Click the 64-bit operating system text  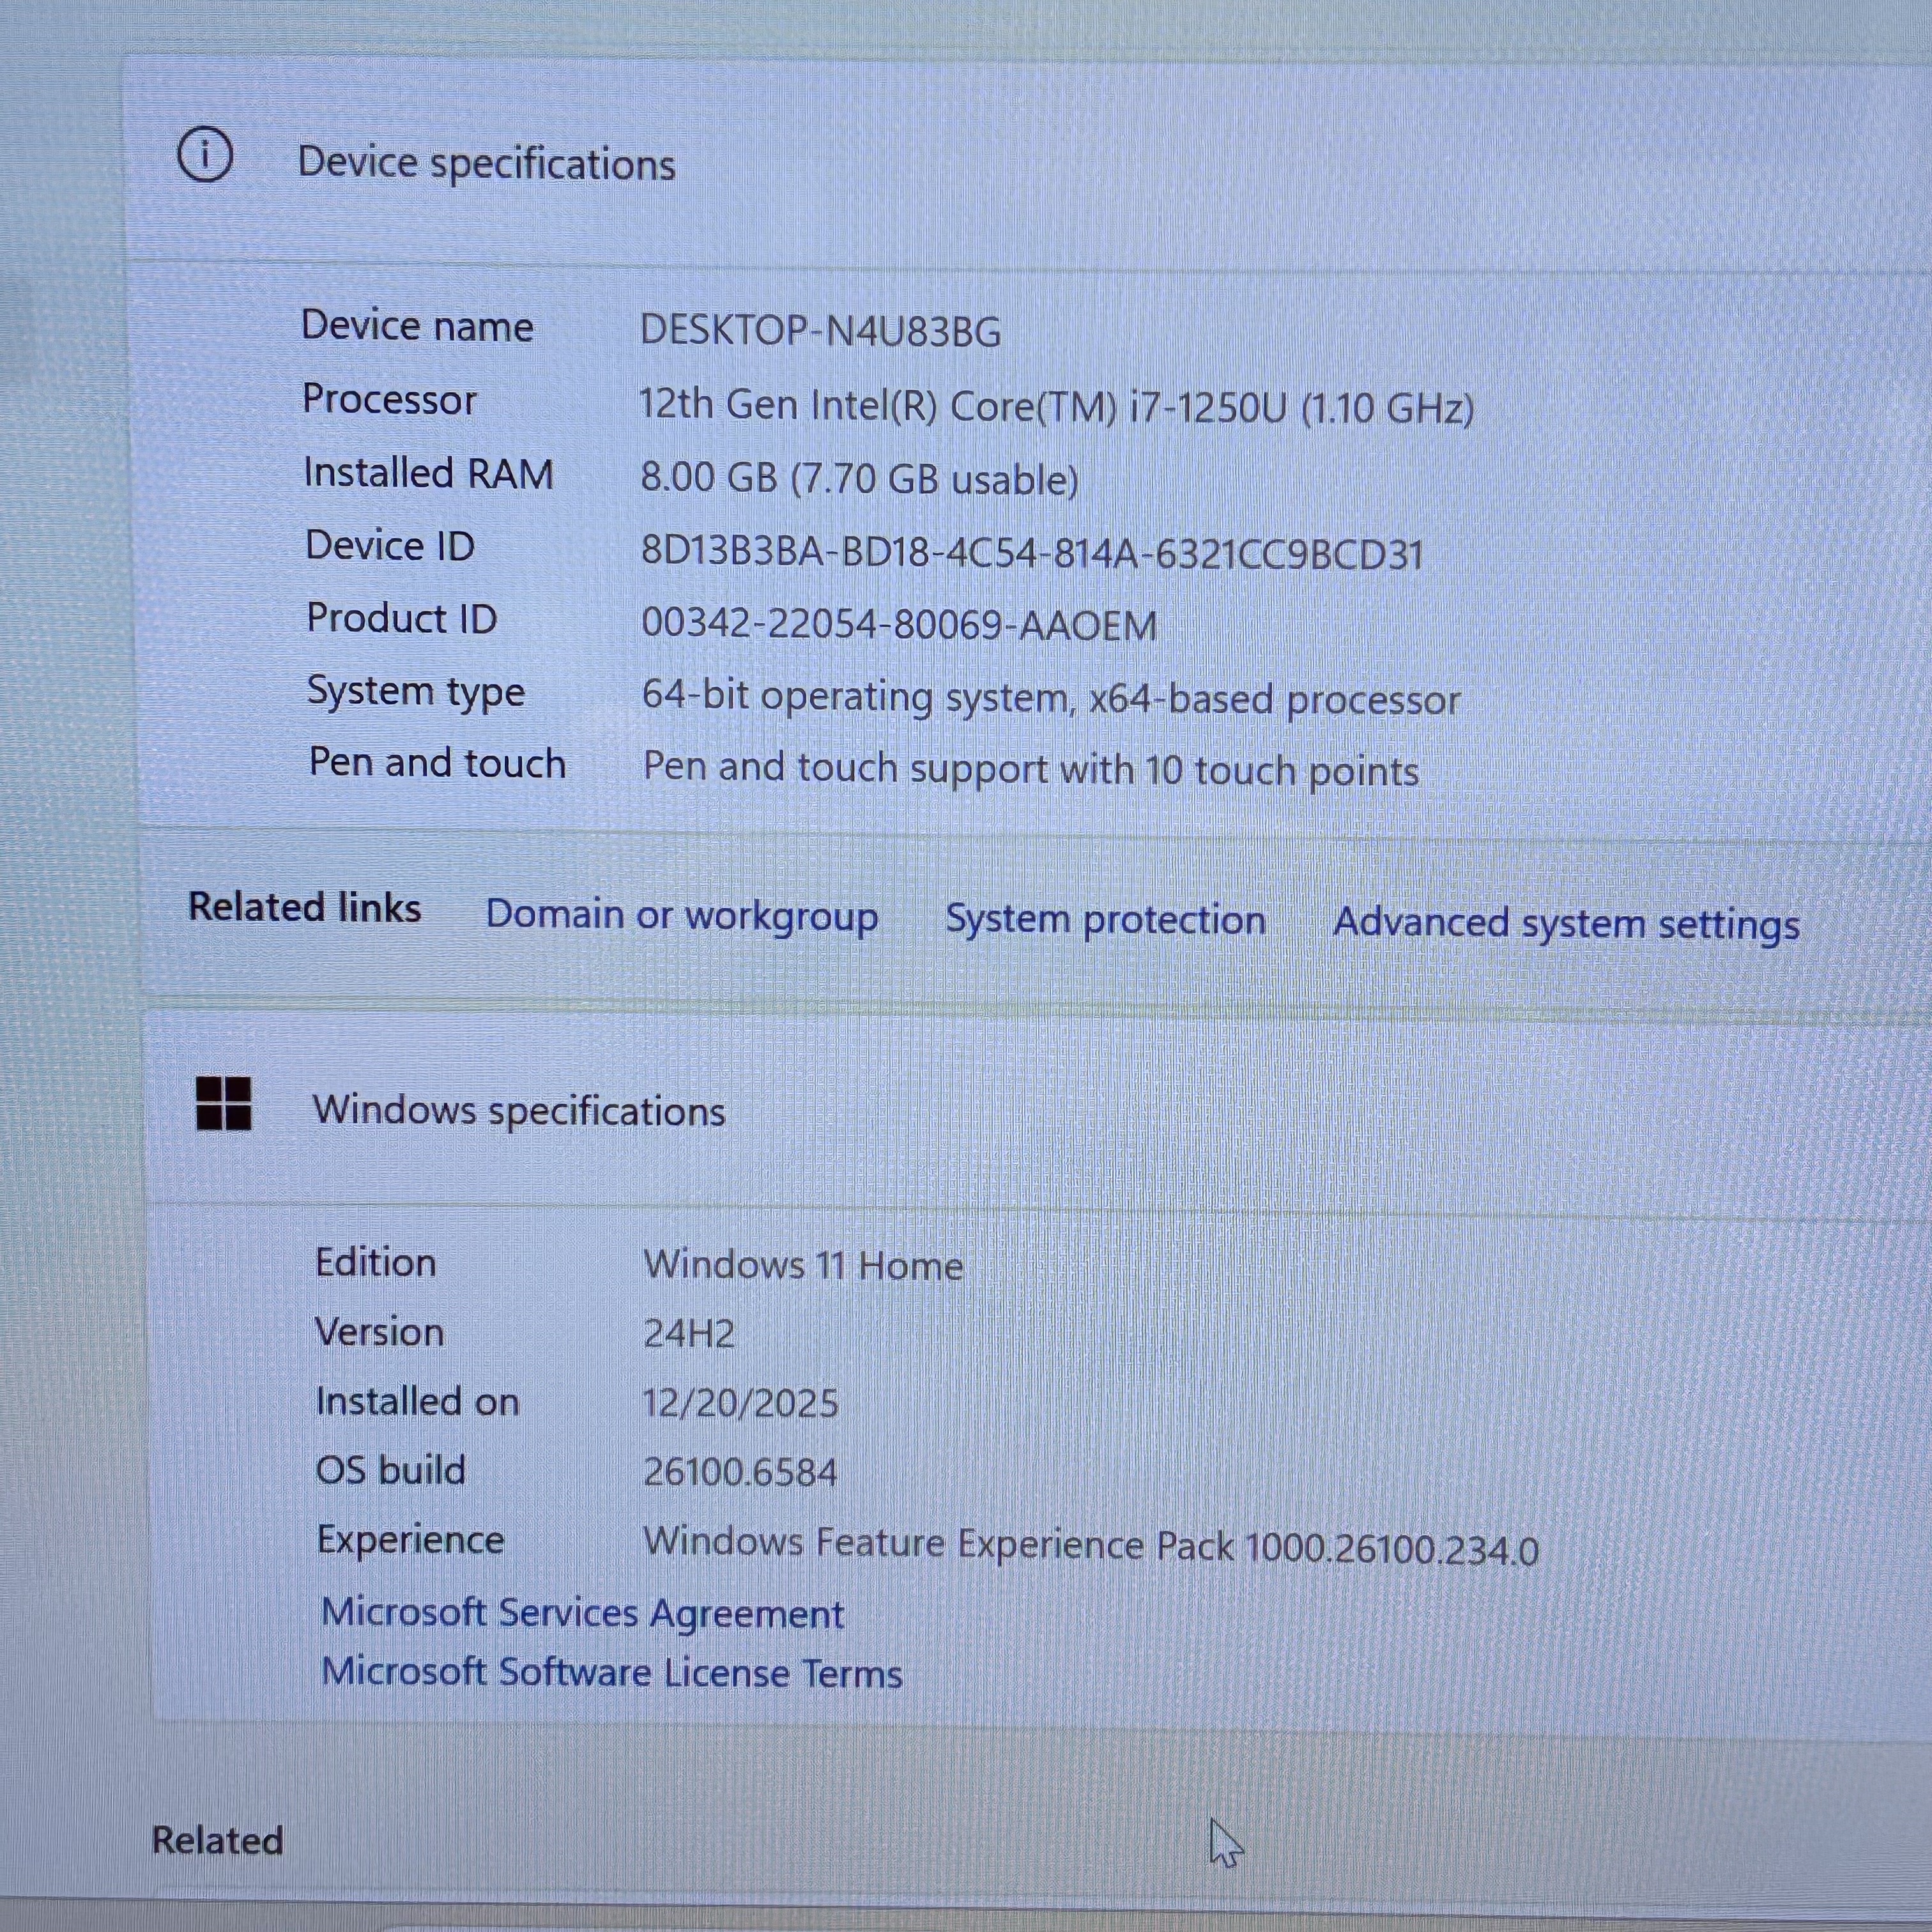pyautogui.click(x=1051, y=698)
